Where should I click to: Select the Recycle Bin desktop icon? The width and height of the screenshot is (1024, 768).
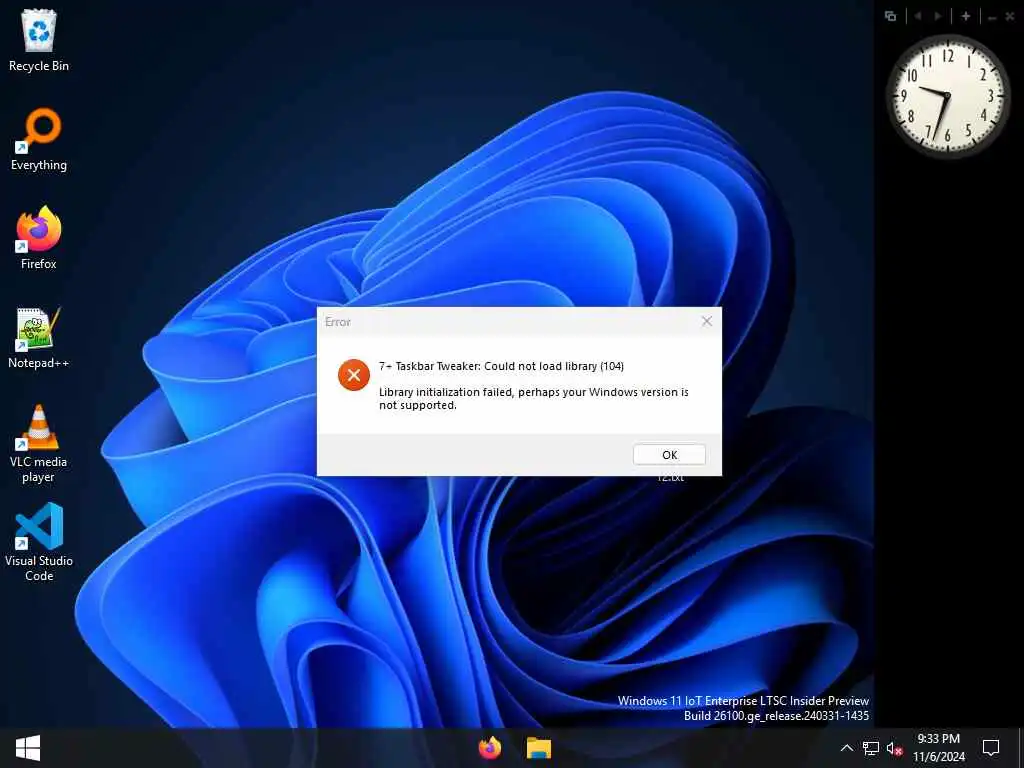39,40
